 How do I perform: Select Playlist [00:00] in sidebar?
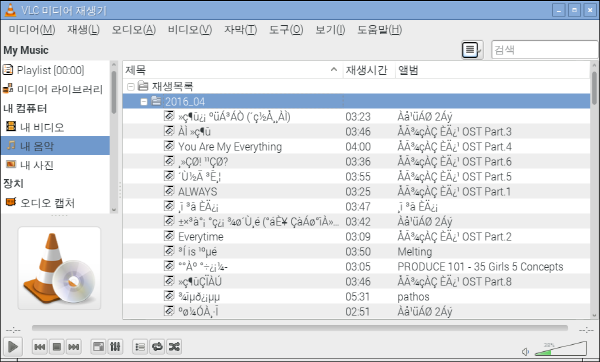[55, 70]
